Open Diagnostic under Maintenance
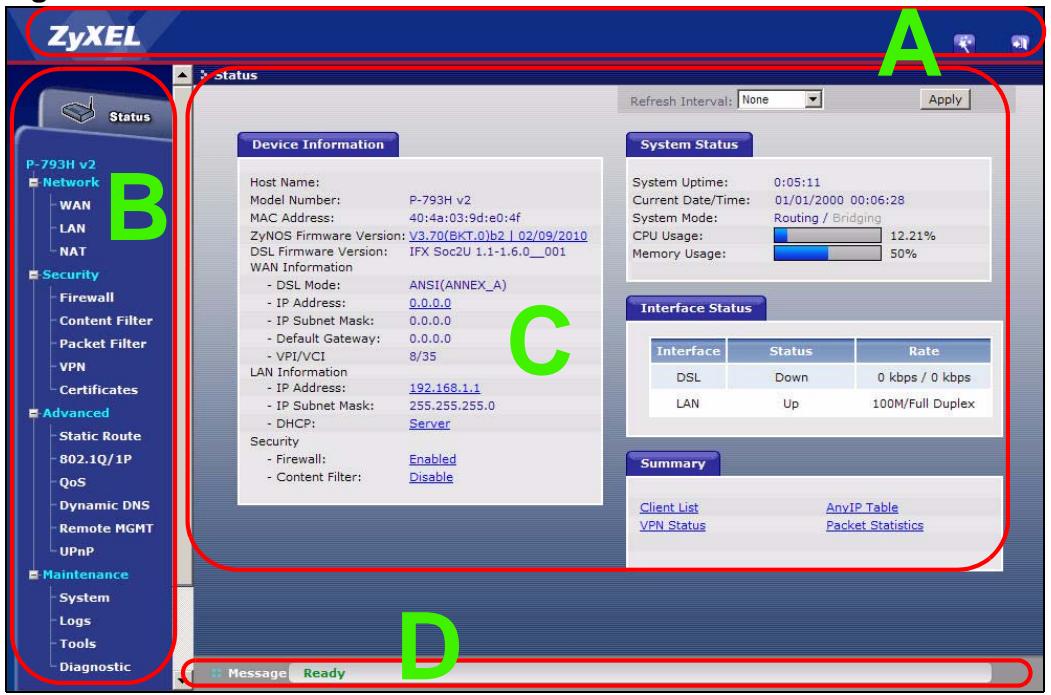 click(x=95, y=668)
